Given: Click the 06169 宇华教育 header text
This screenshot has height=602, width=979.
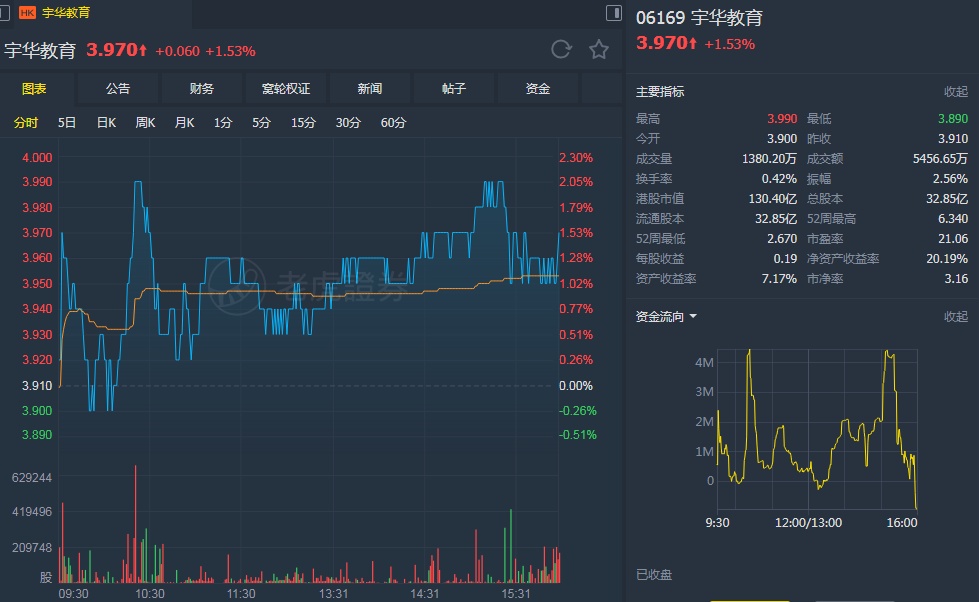Looking at the screenshot, I should [699, 17].
